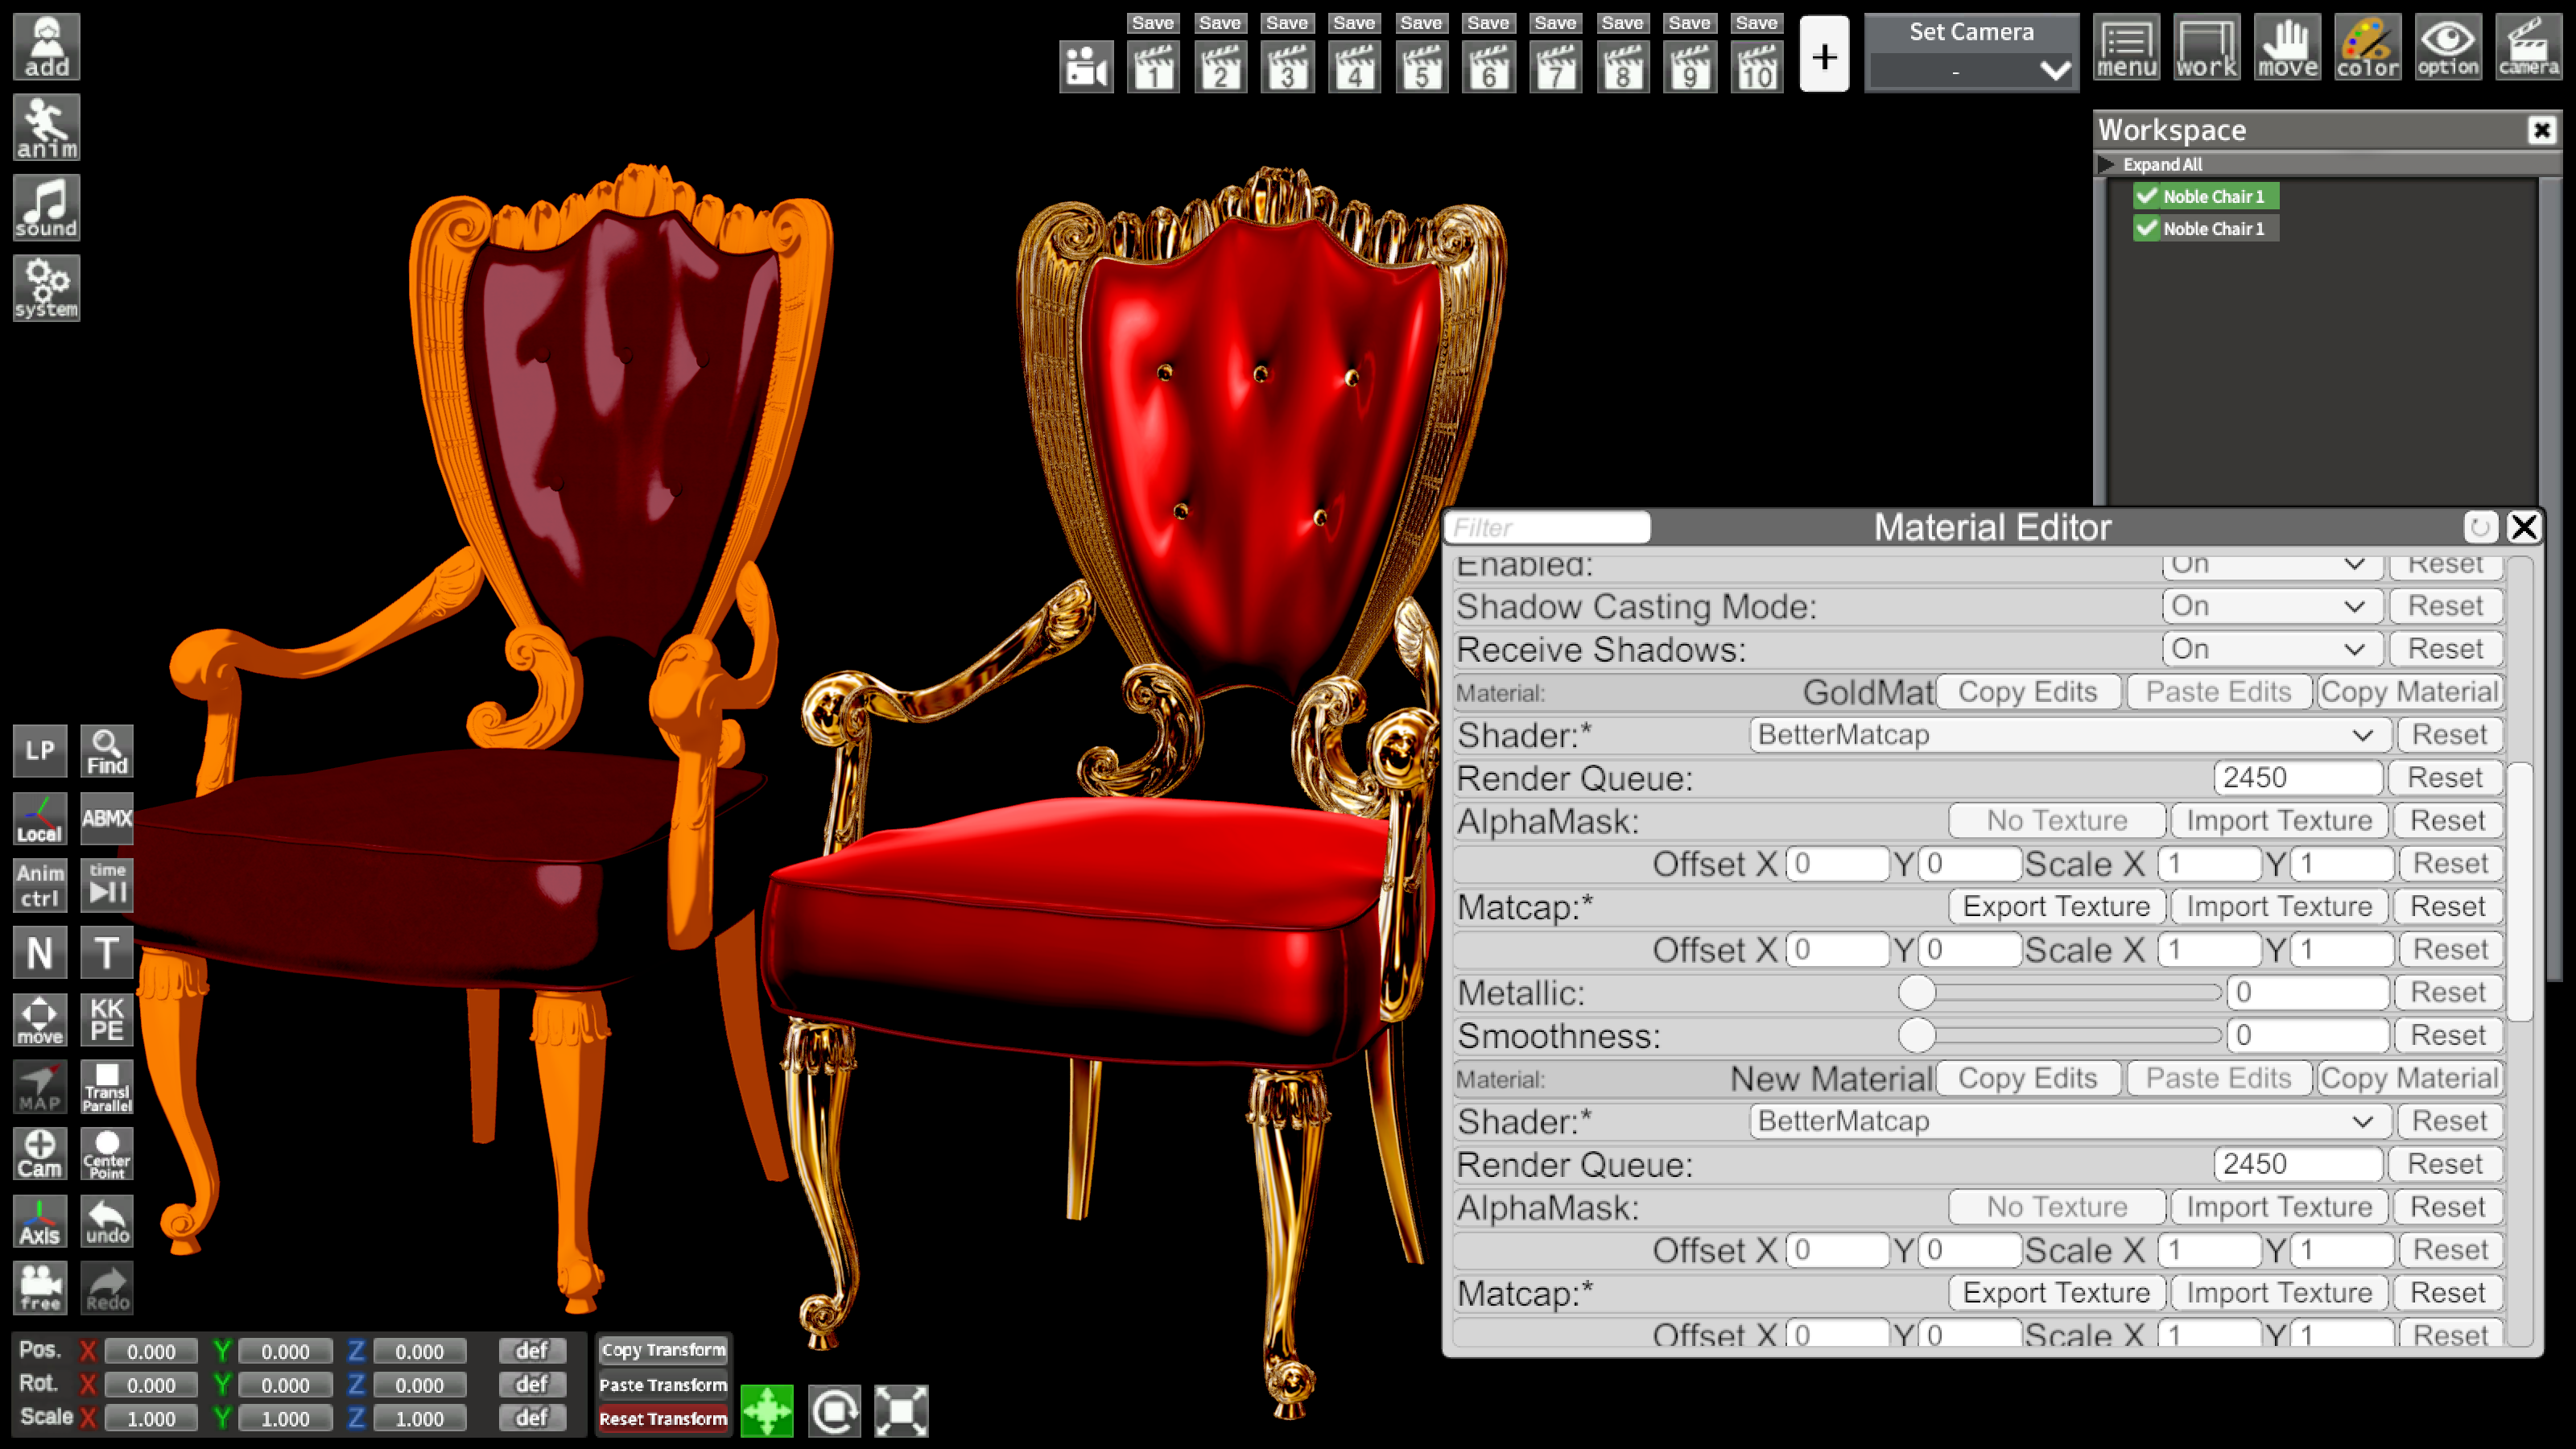Save camera to slot 3
The image size is (2576, 1449).
pos(1287,23)
